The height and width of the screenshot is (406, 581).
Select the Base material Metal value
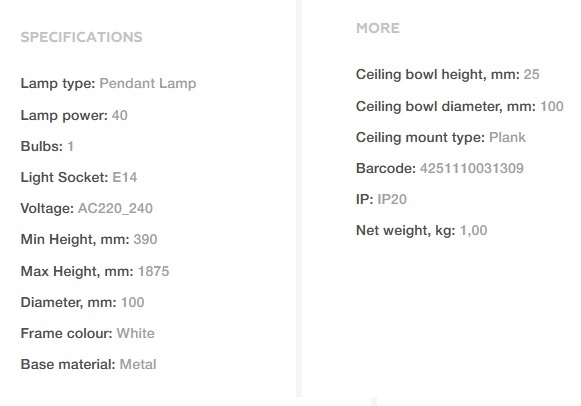[138, 365]
